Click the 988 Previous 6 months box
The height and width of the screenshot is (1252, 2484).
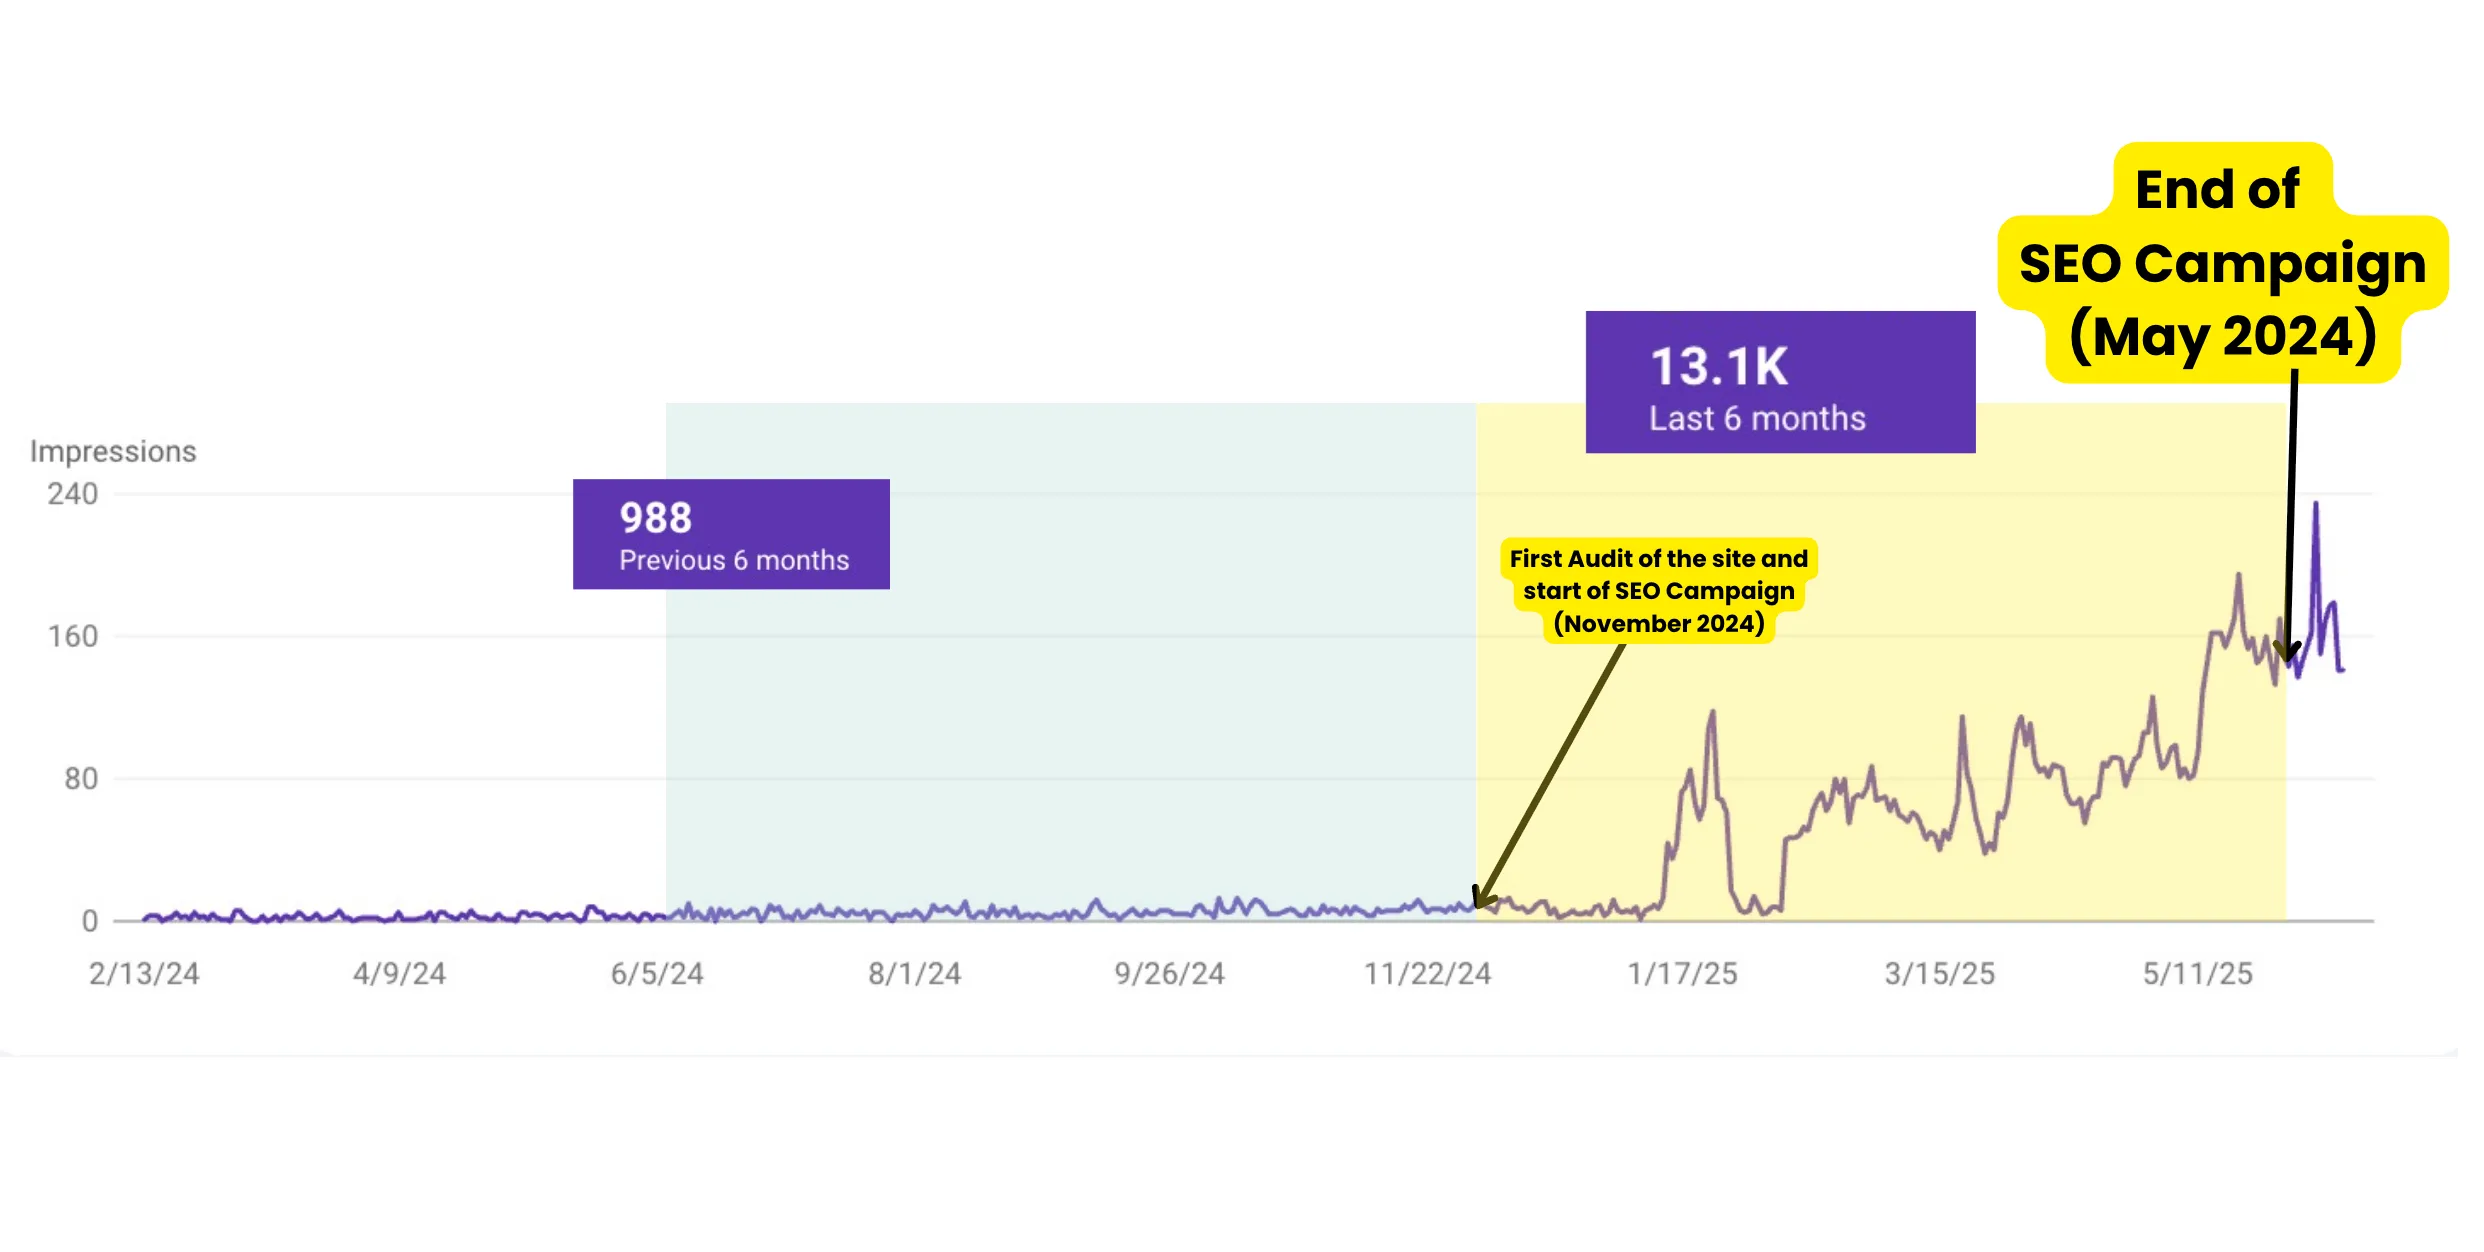[x=731, y=534]
